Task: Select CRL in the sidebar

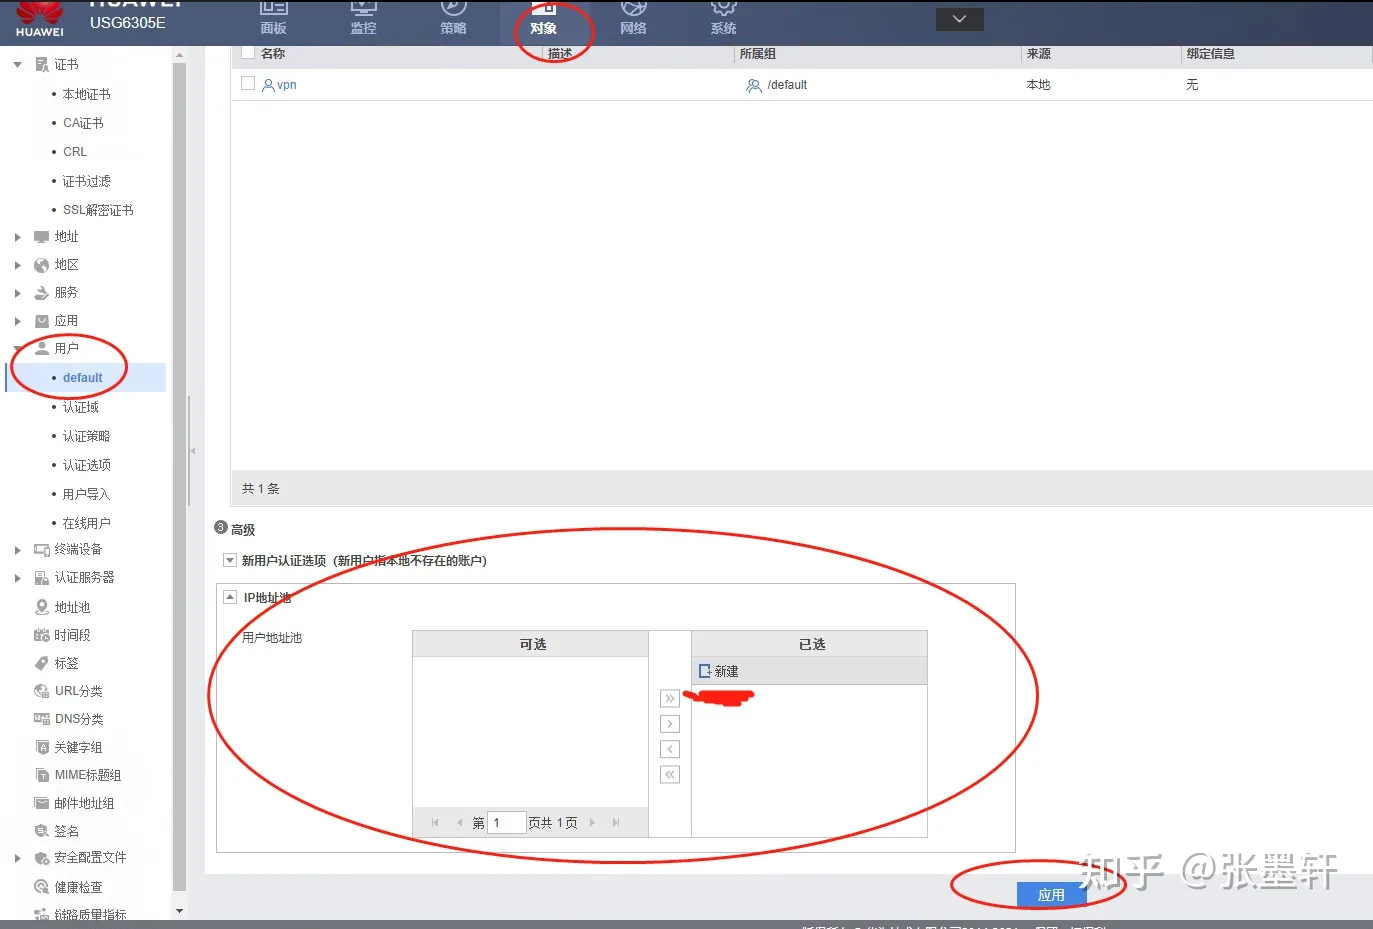Action: (x=75, y=152)
